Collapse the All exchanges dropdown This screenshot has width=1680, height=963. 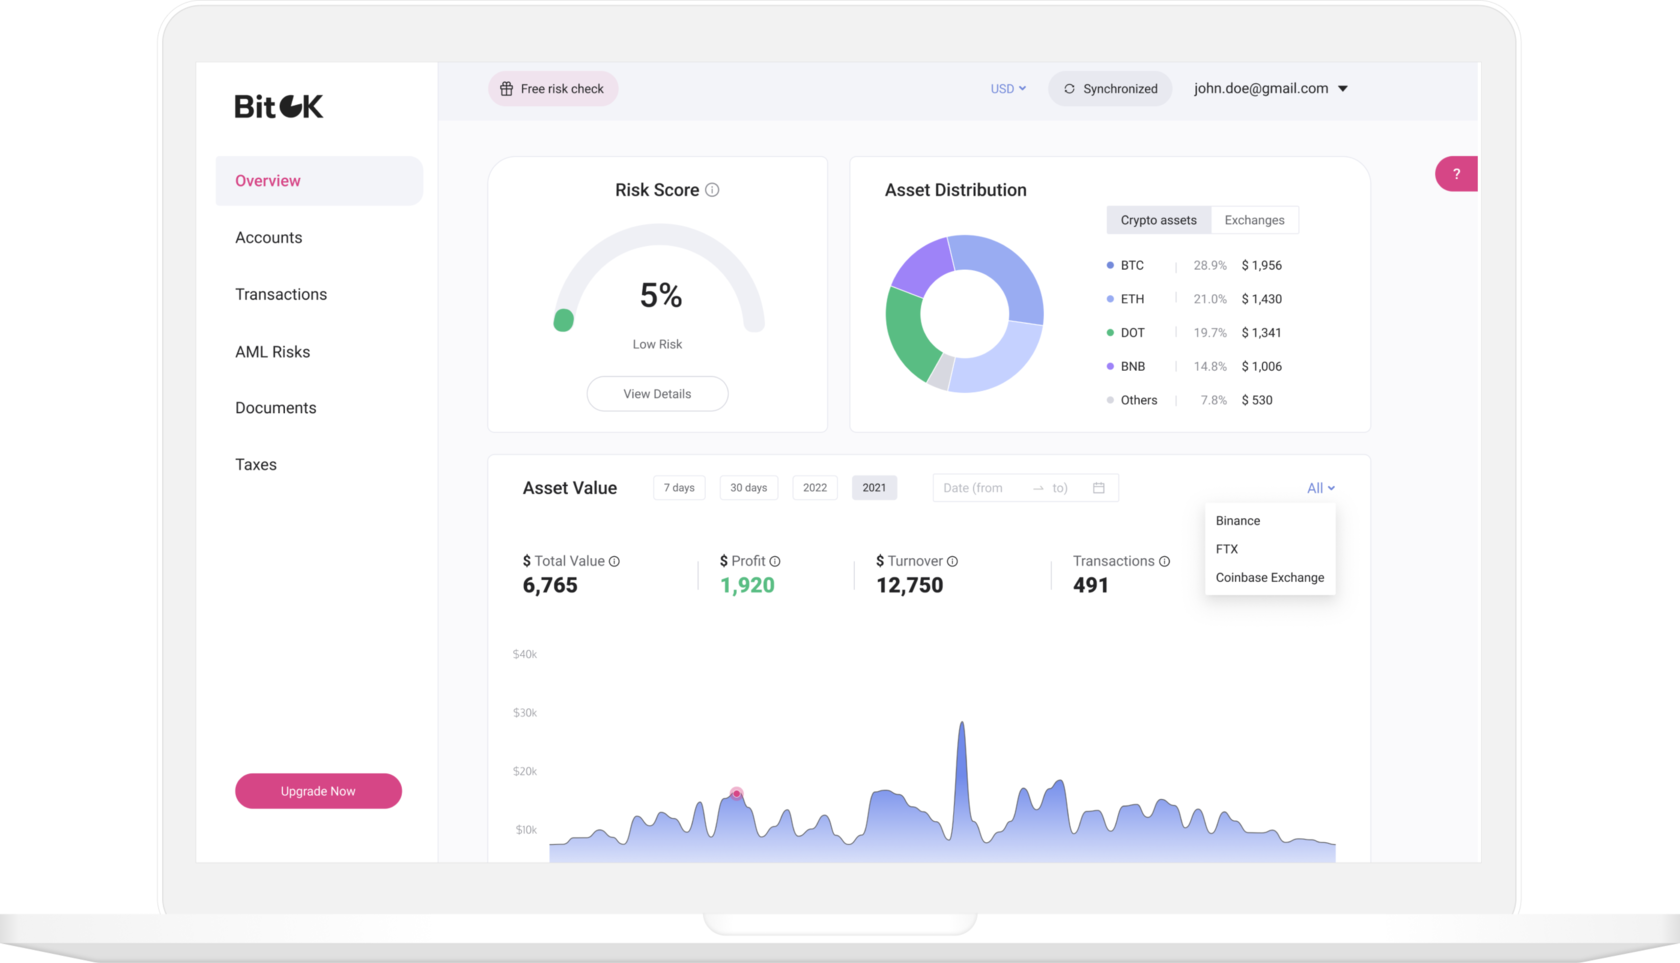click(x=1321, y=488)
